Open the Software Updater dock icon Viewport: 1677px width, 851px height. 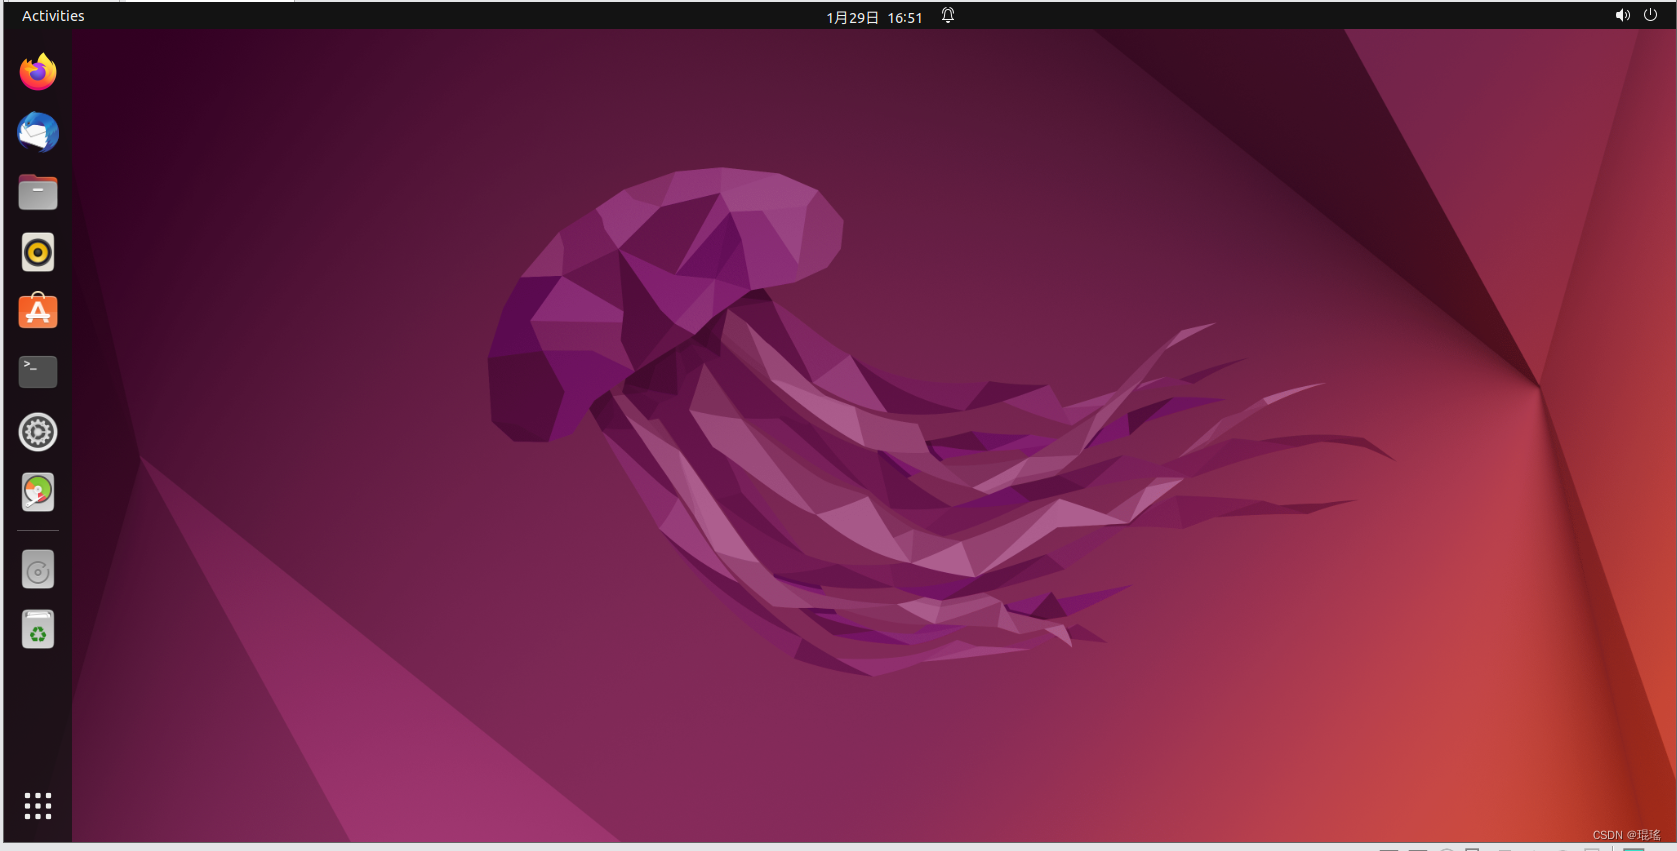38,492
